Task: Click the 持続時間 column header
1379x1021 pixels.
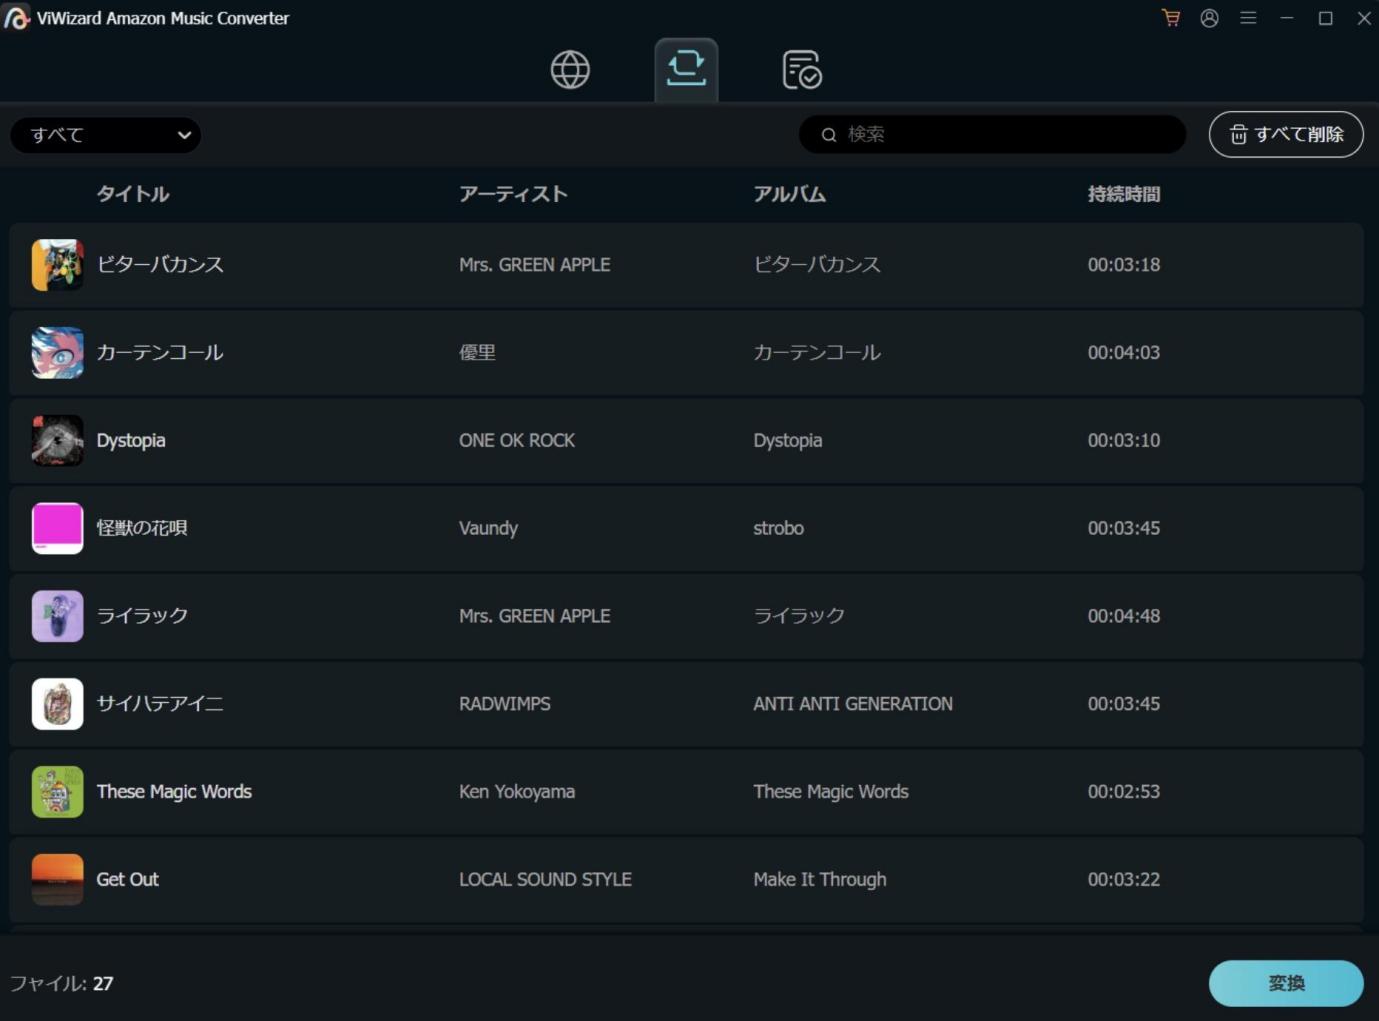Action: click(1124, 194)
